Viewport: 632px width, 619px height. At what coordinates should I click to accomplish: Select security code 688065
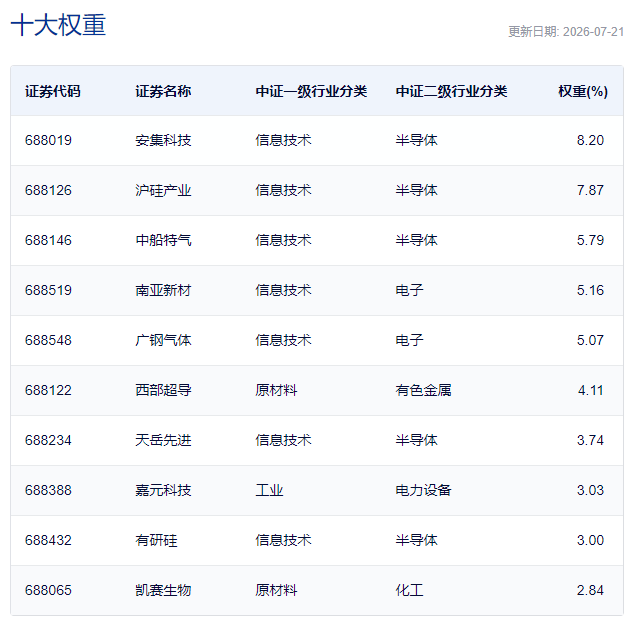pos(48,590)
